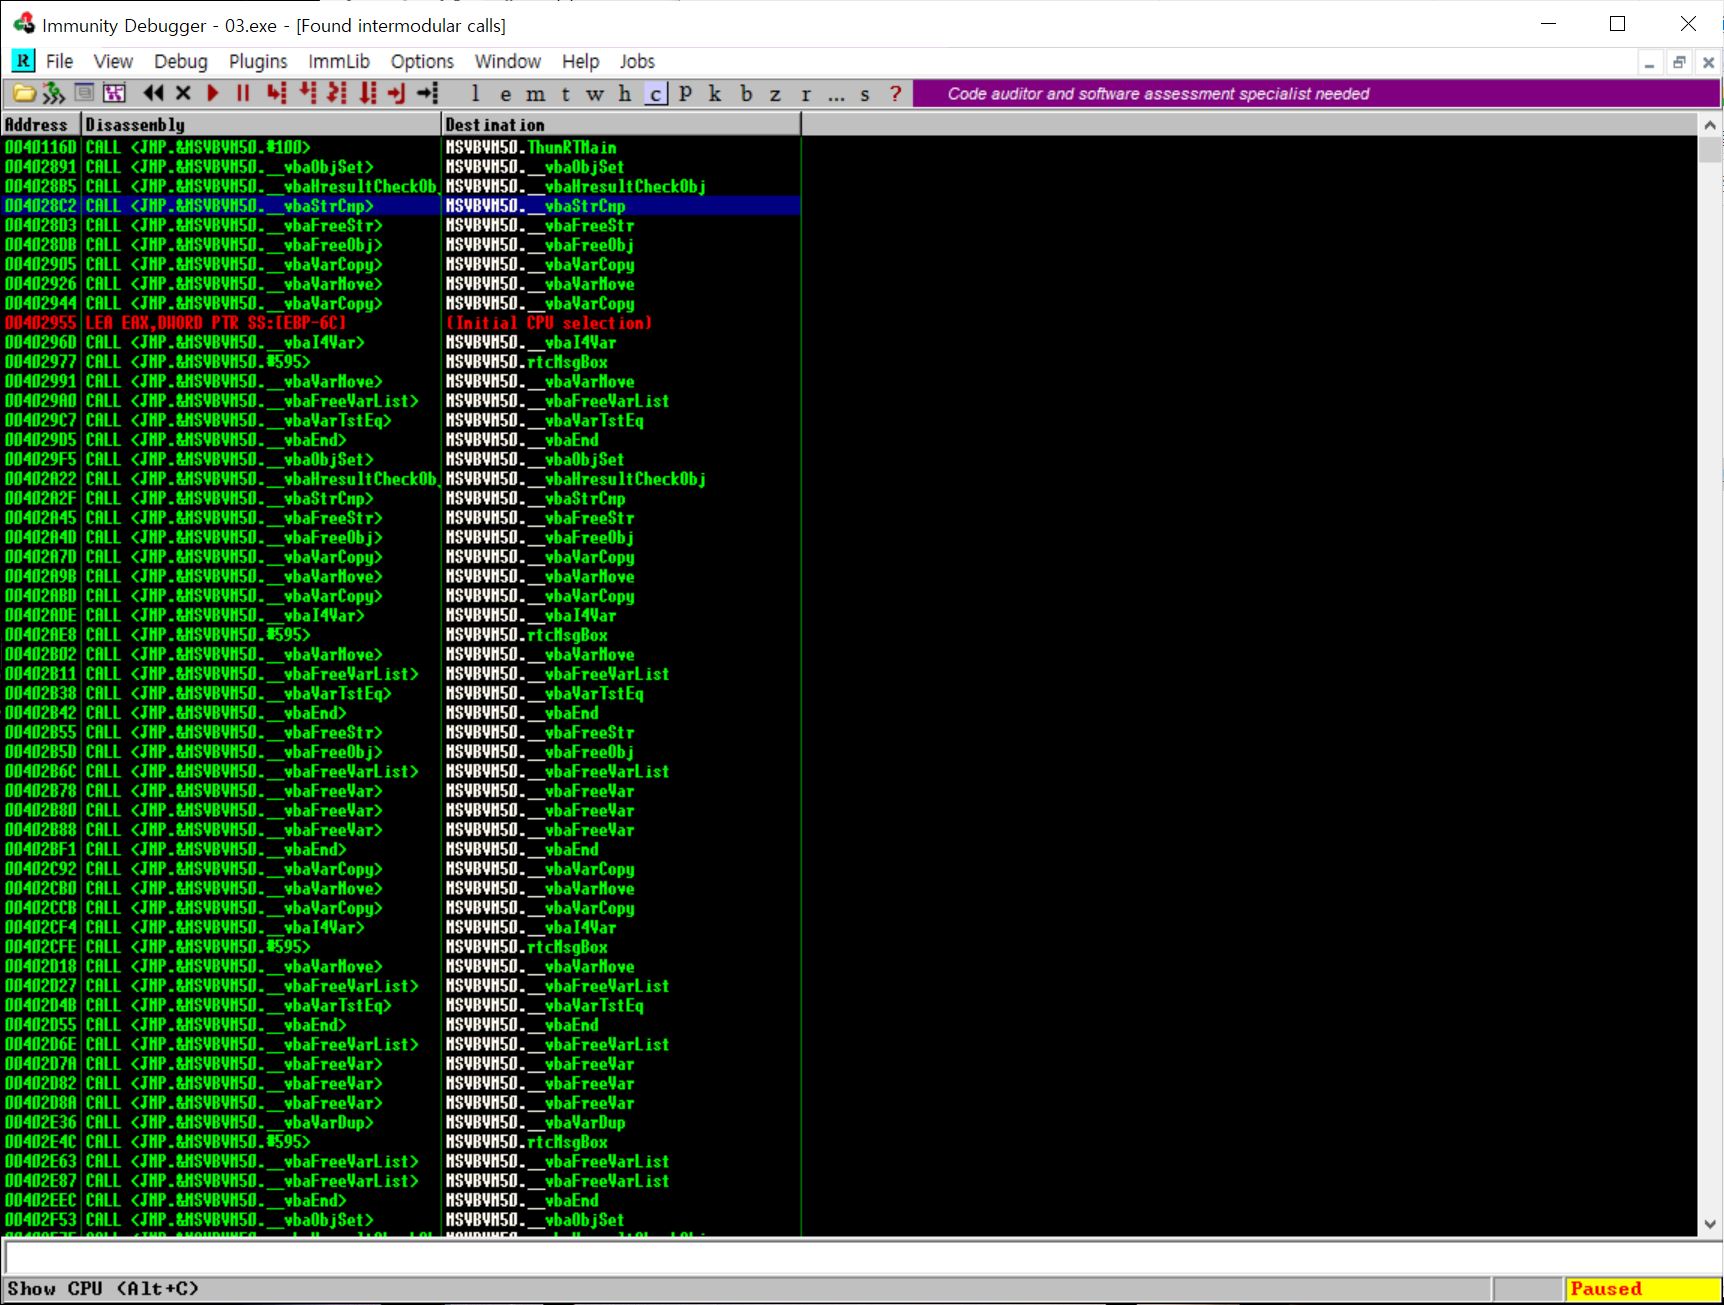This screenshot has width=1724, height=1305.
Task: Show Patches with 'P' button
Action: click(685, 94)
